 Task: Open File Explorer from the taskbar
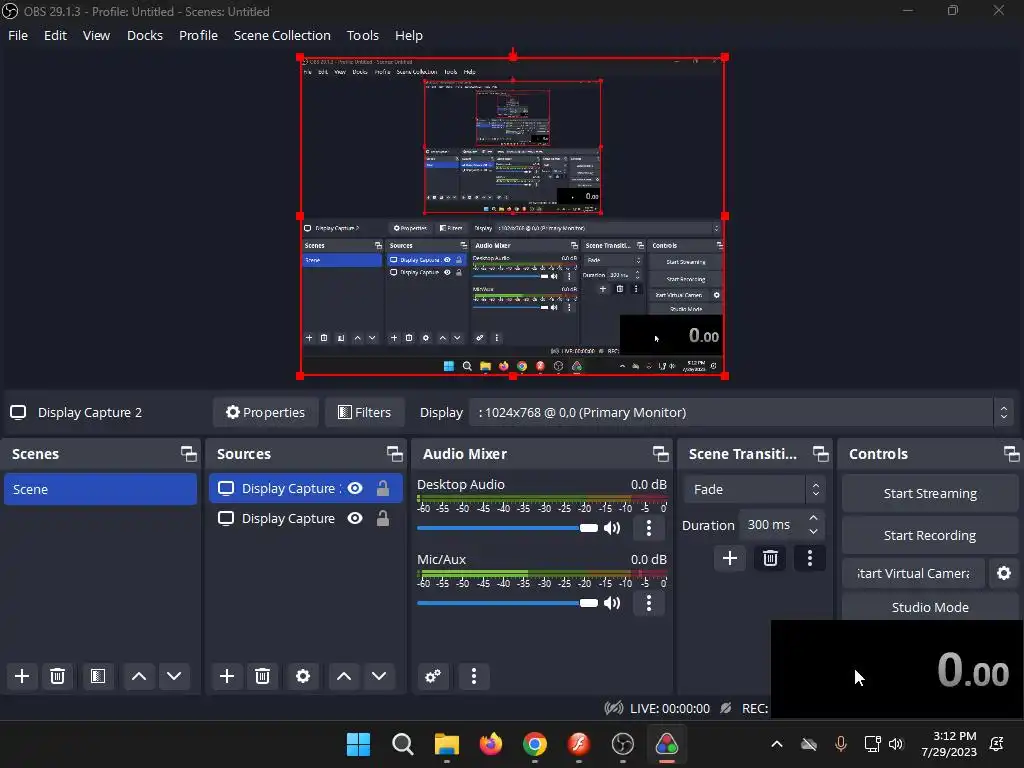pyautogui.click(x=447, y=744)
